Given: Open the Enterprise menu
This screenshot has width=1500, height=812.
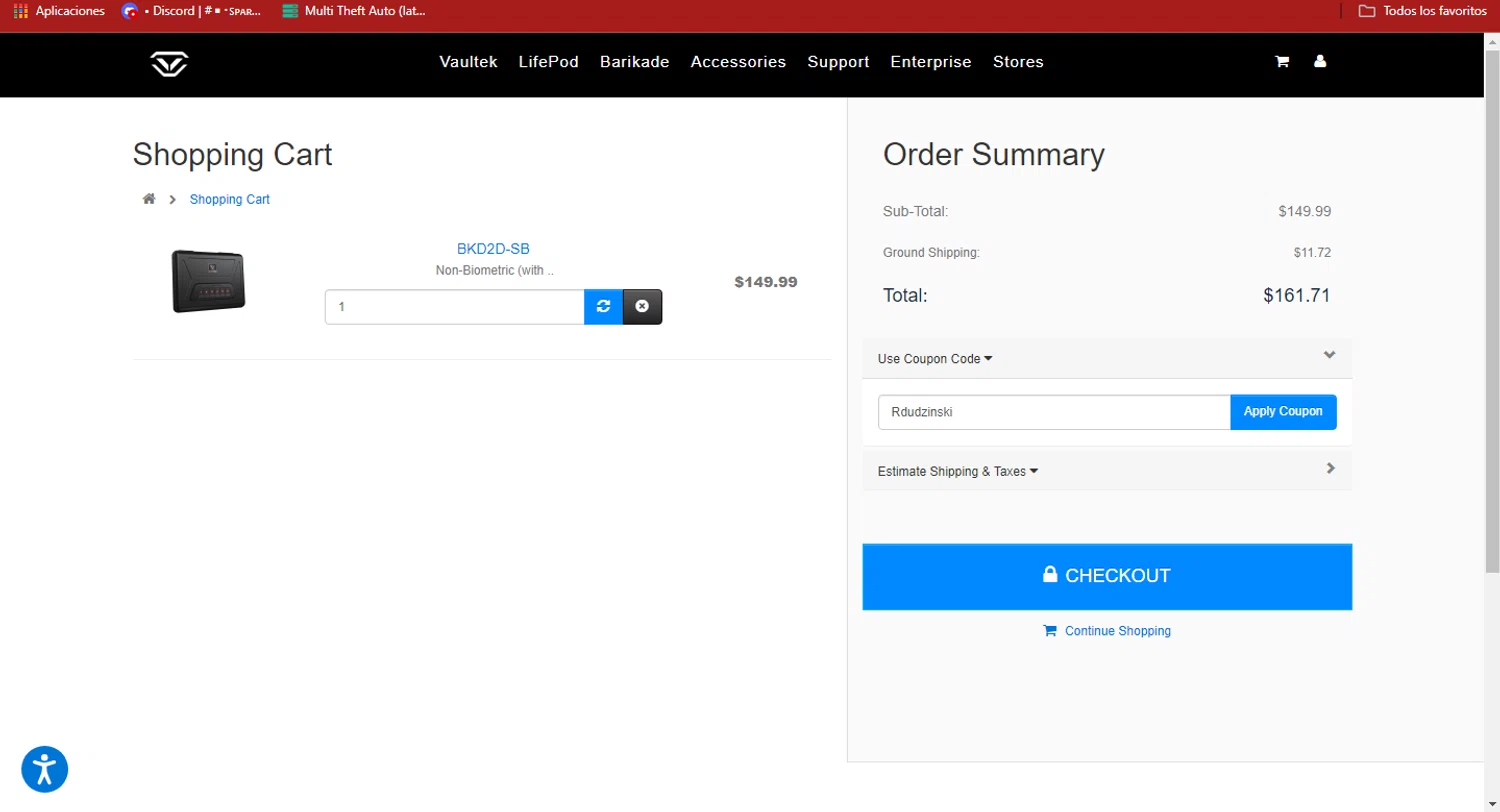Looking at the screenshot, I should click(x=931, y=62).
